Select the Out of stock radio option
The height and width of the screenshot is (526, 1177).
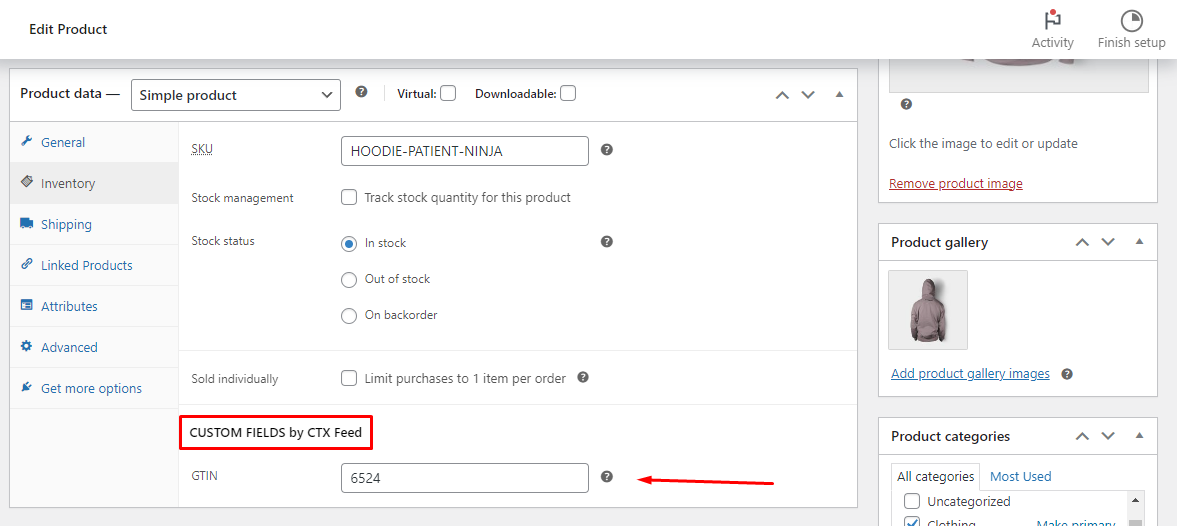349,279
